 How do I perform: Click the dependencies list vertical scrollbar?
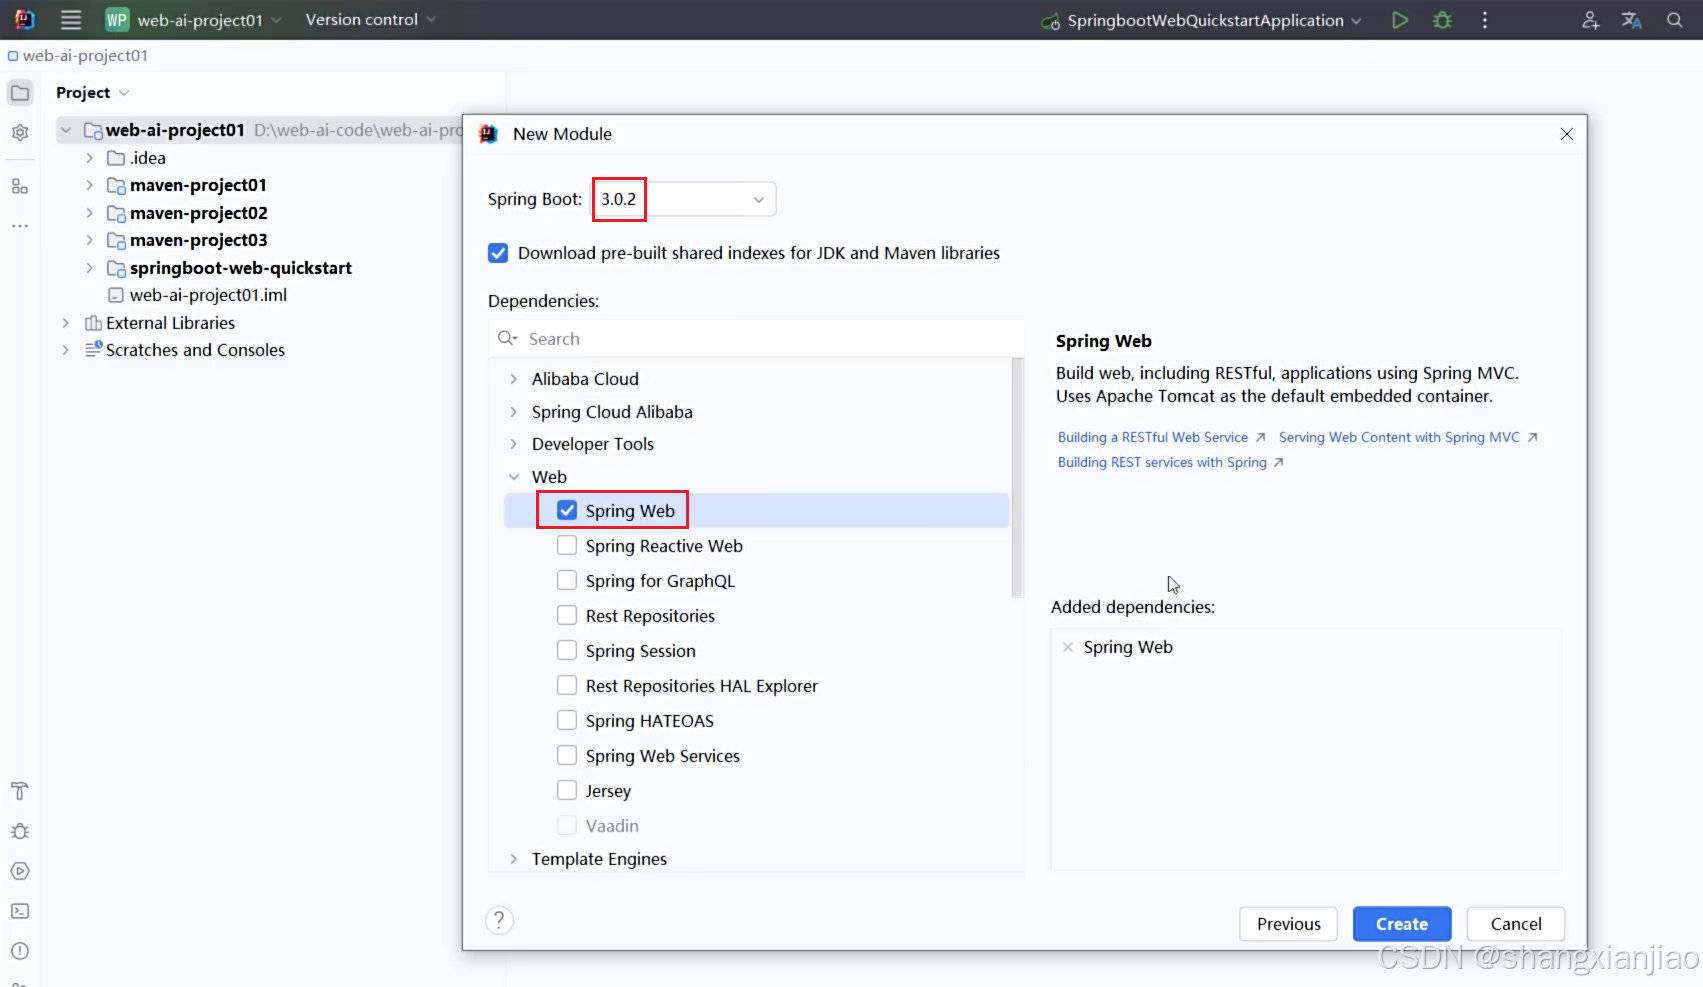(1017, 478)
